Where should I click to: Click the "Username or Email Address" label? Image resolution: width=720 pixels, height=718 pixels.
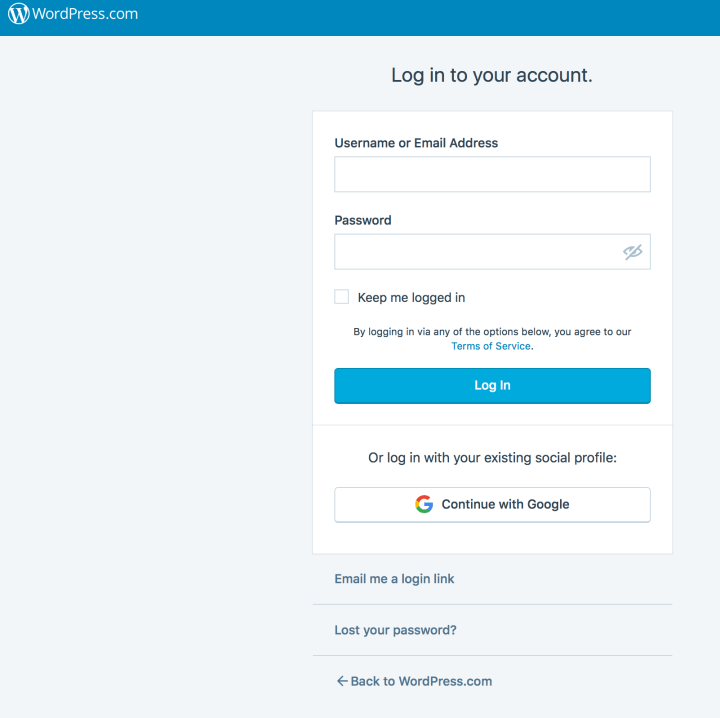[416, 143]
